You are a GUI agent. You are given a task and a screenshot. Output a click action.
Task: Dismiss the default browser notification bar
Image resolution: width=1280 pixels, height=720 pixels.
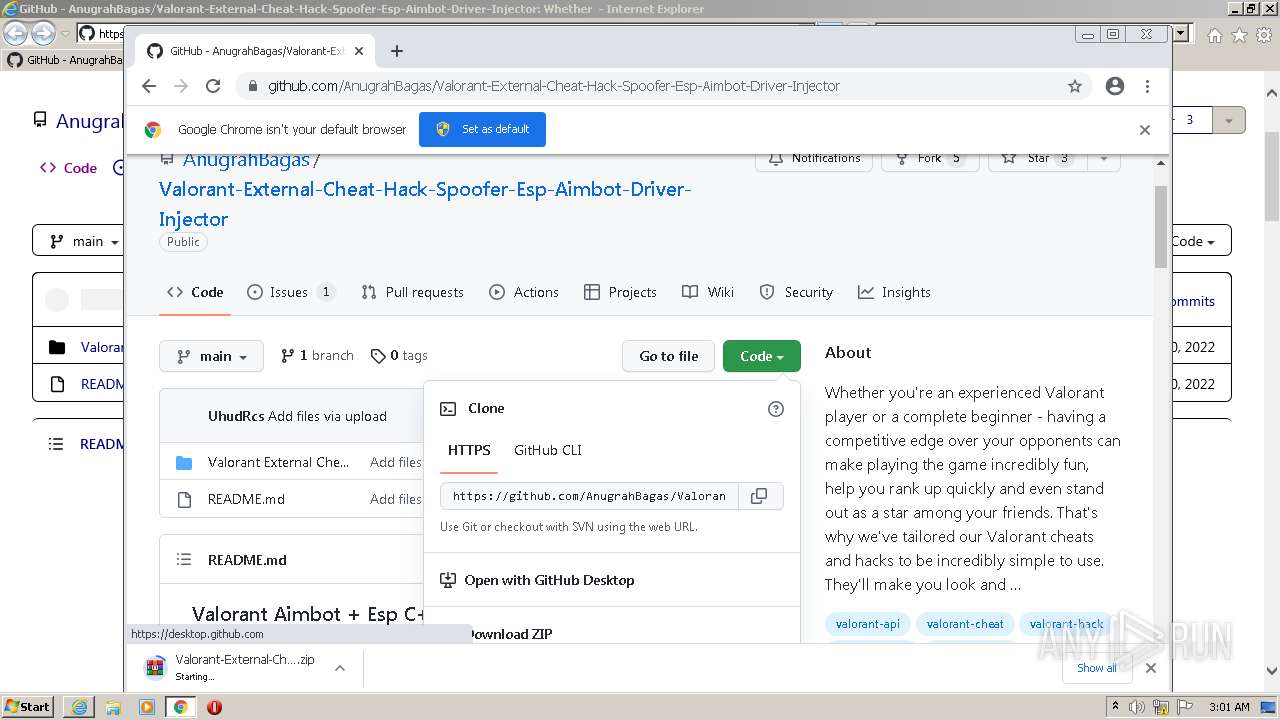[1145, 130]
